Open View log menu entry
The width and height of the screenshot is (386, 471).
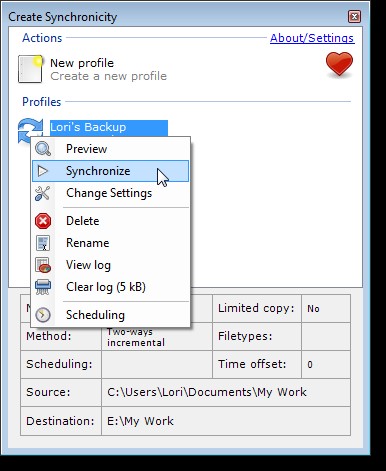tap(110, 265)
